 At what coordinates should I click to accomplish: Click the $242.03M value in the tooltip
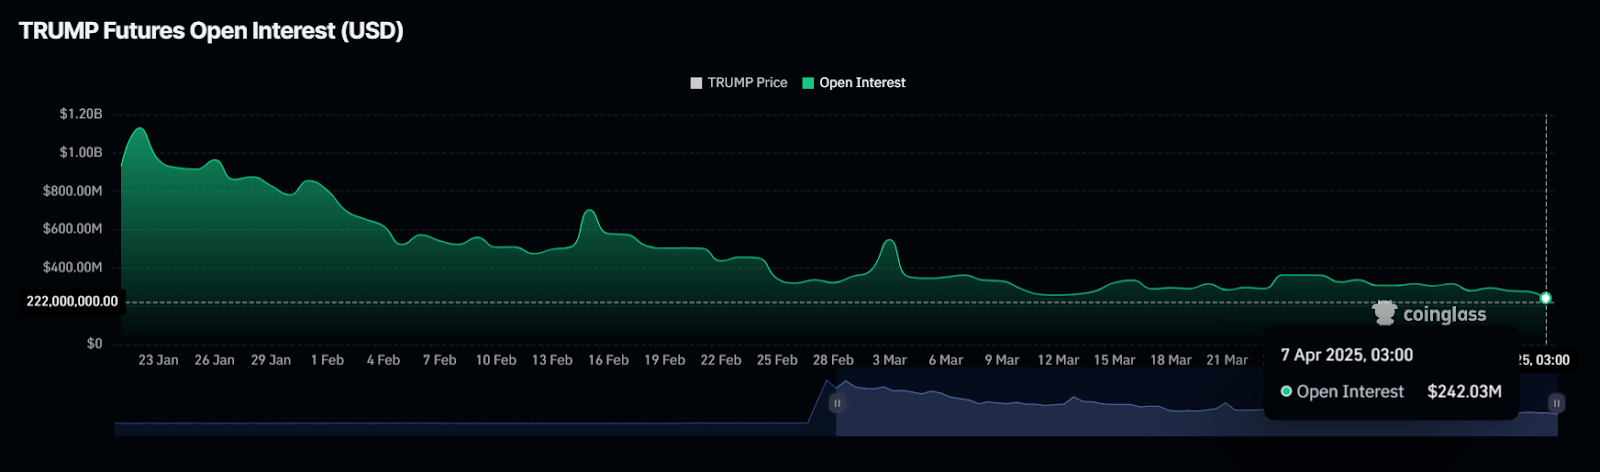[x=1464, y=392]
